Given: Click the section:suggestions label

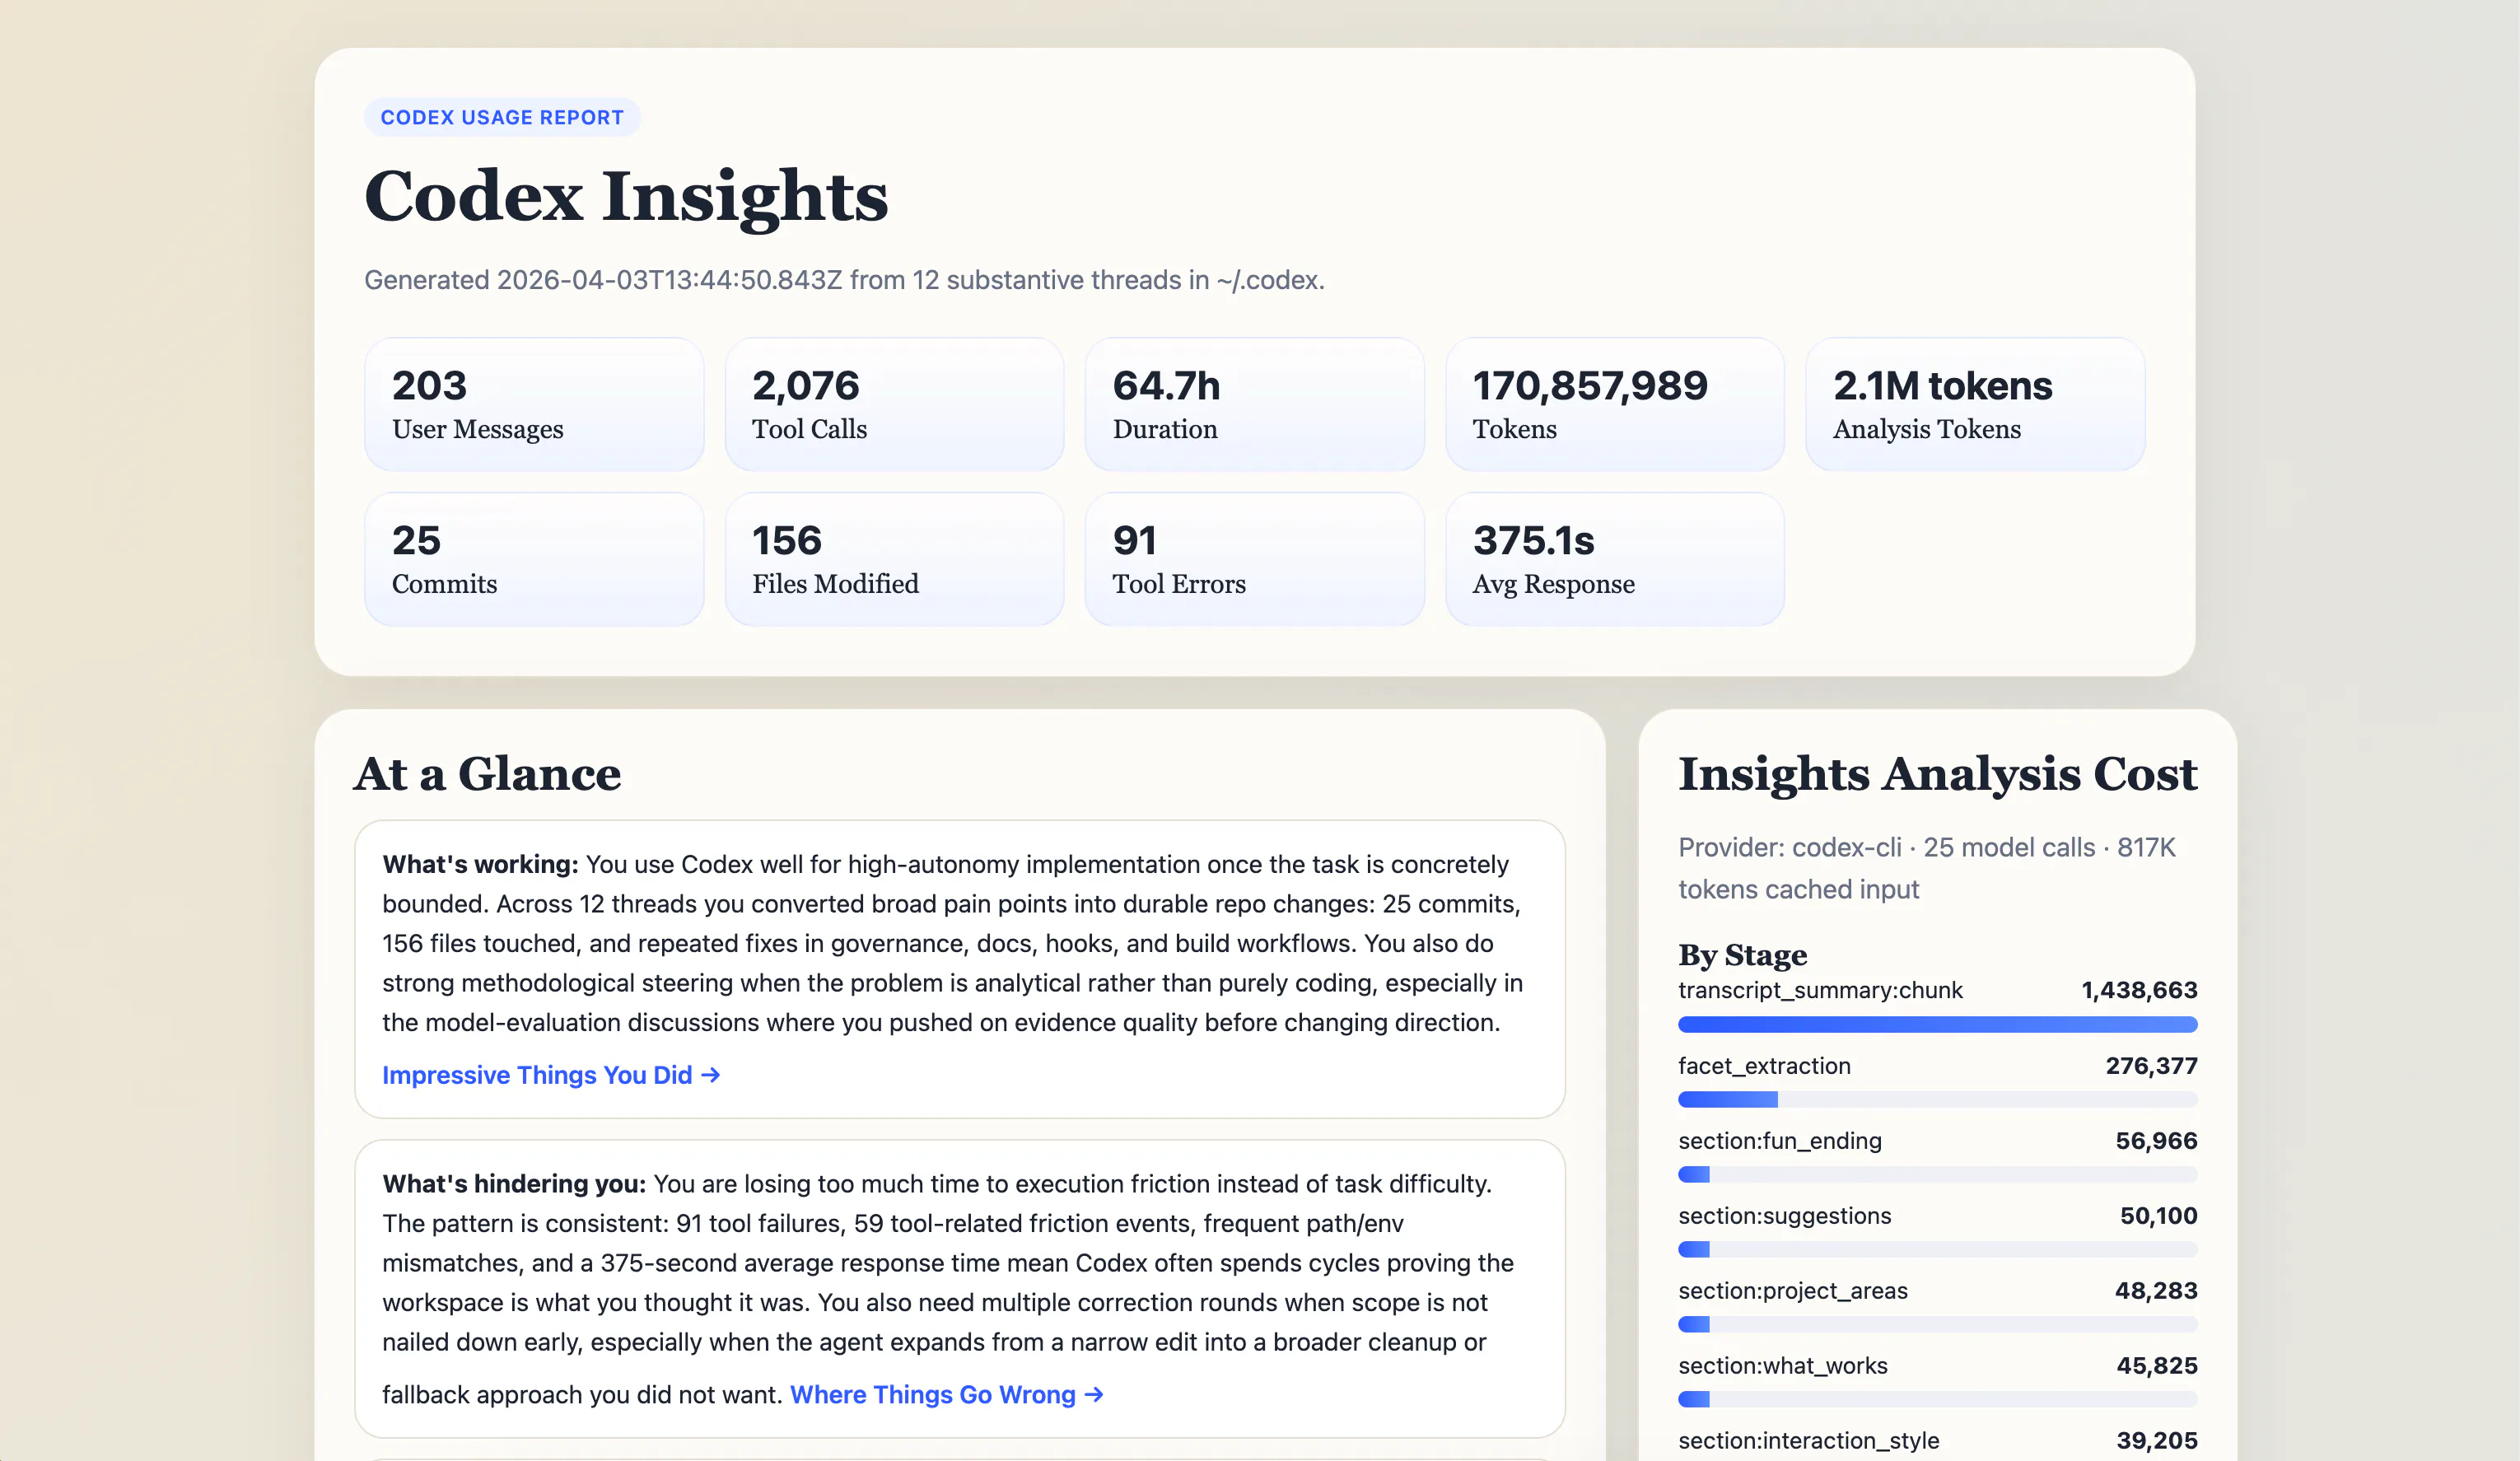Looking at the screenshot, I should pos(1785,1216).
